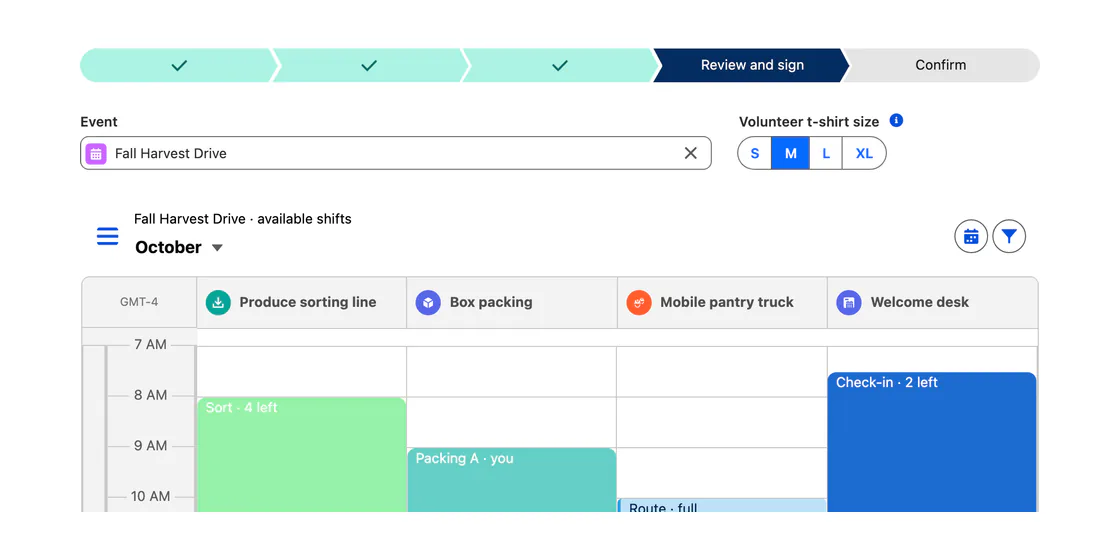Expand the October month dropdown arrow
Viewport: 1120px width, 560px height.
(x=218, y=248)
